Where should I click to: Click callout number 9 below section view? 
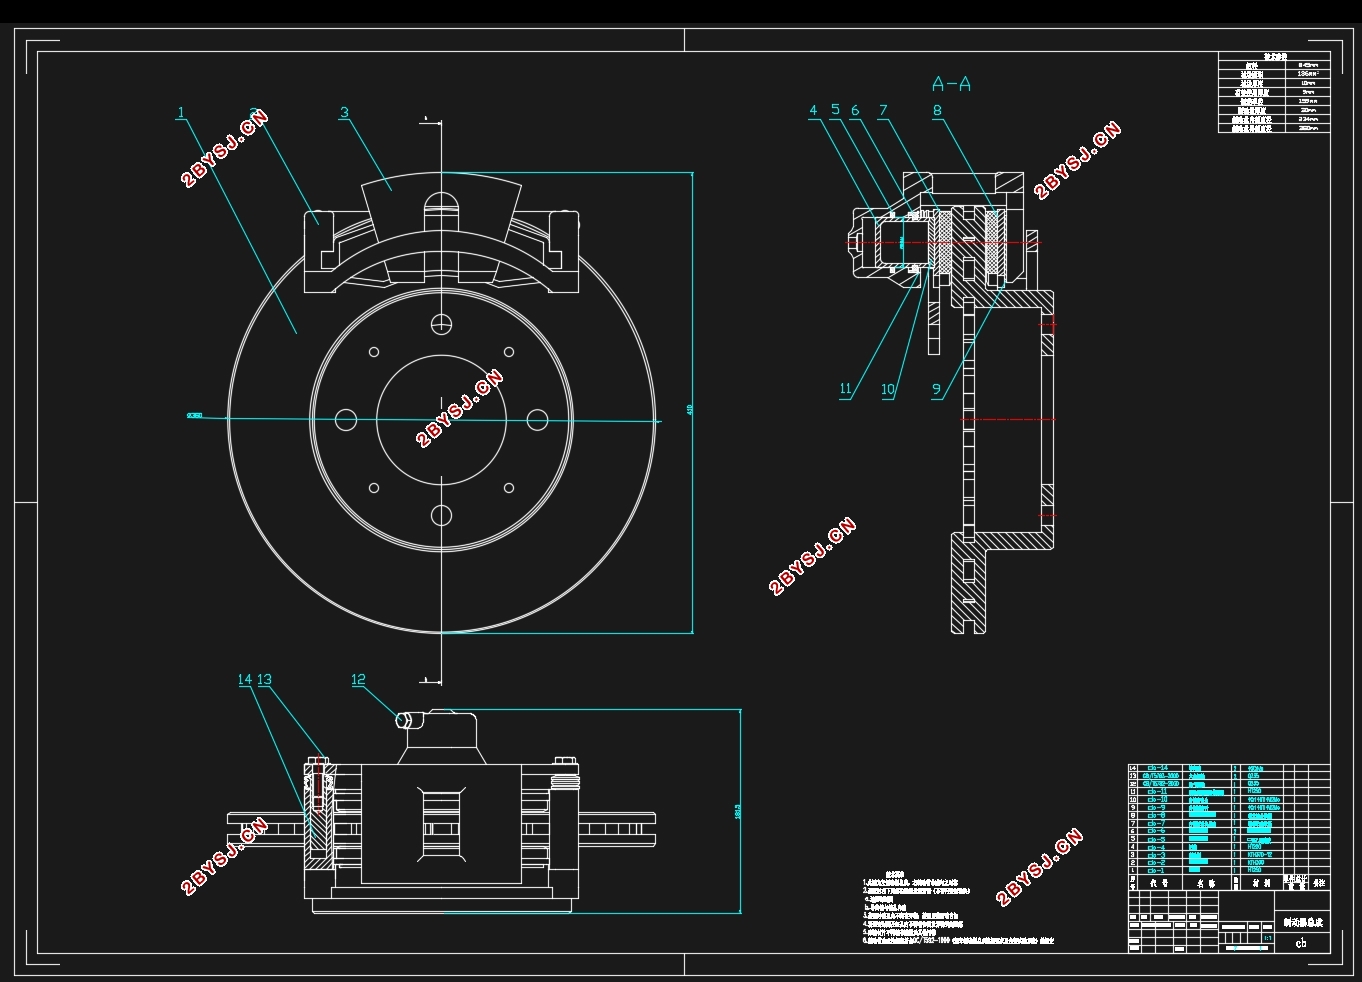pos(936,390)
